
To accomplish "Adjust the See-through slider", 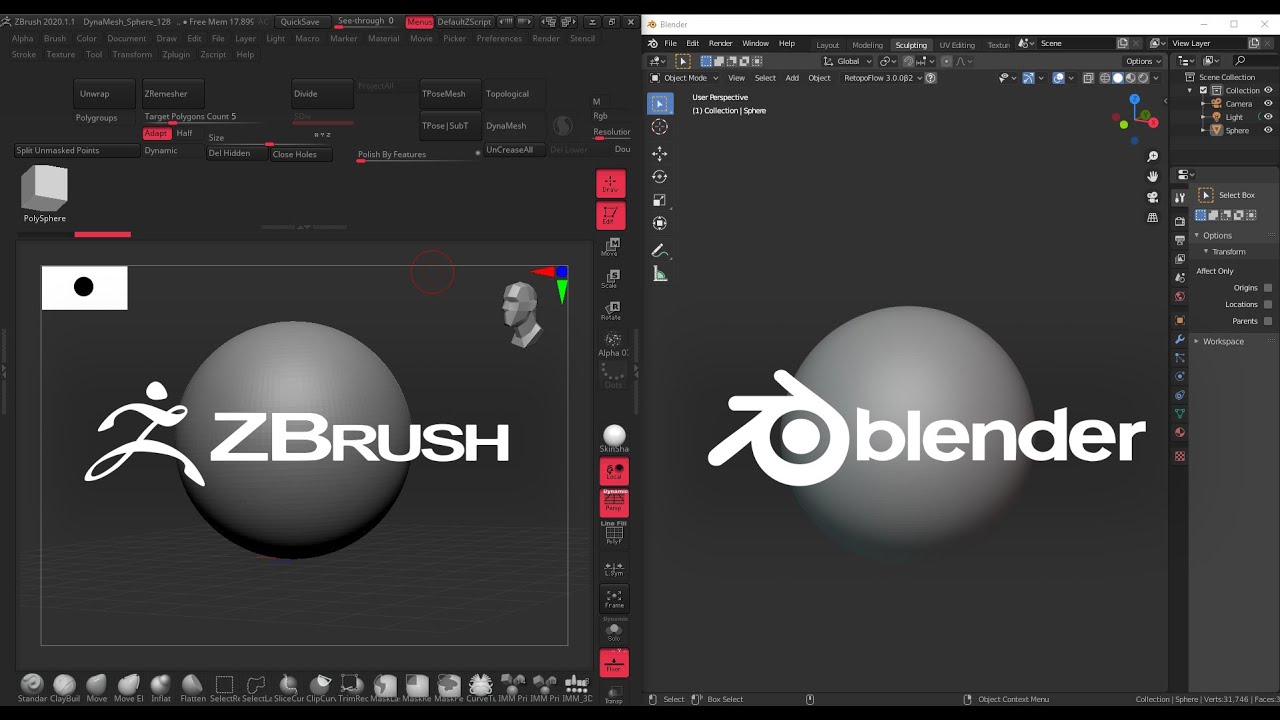I will (366, 21).
